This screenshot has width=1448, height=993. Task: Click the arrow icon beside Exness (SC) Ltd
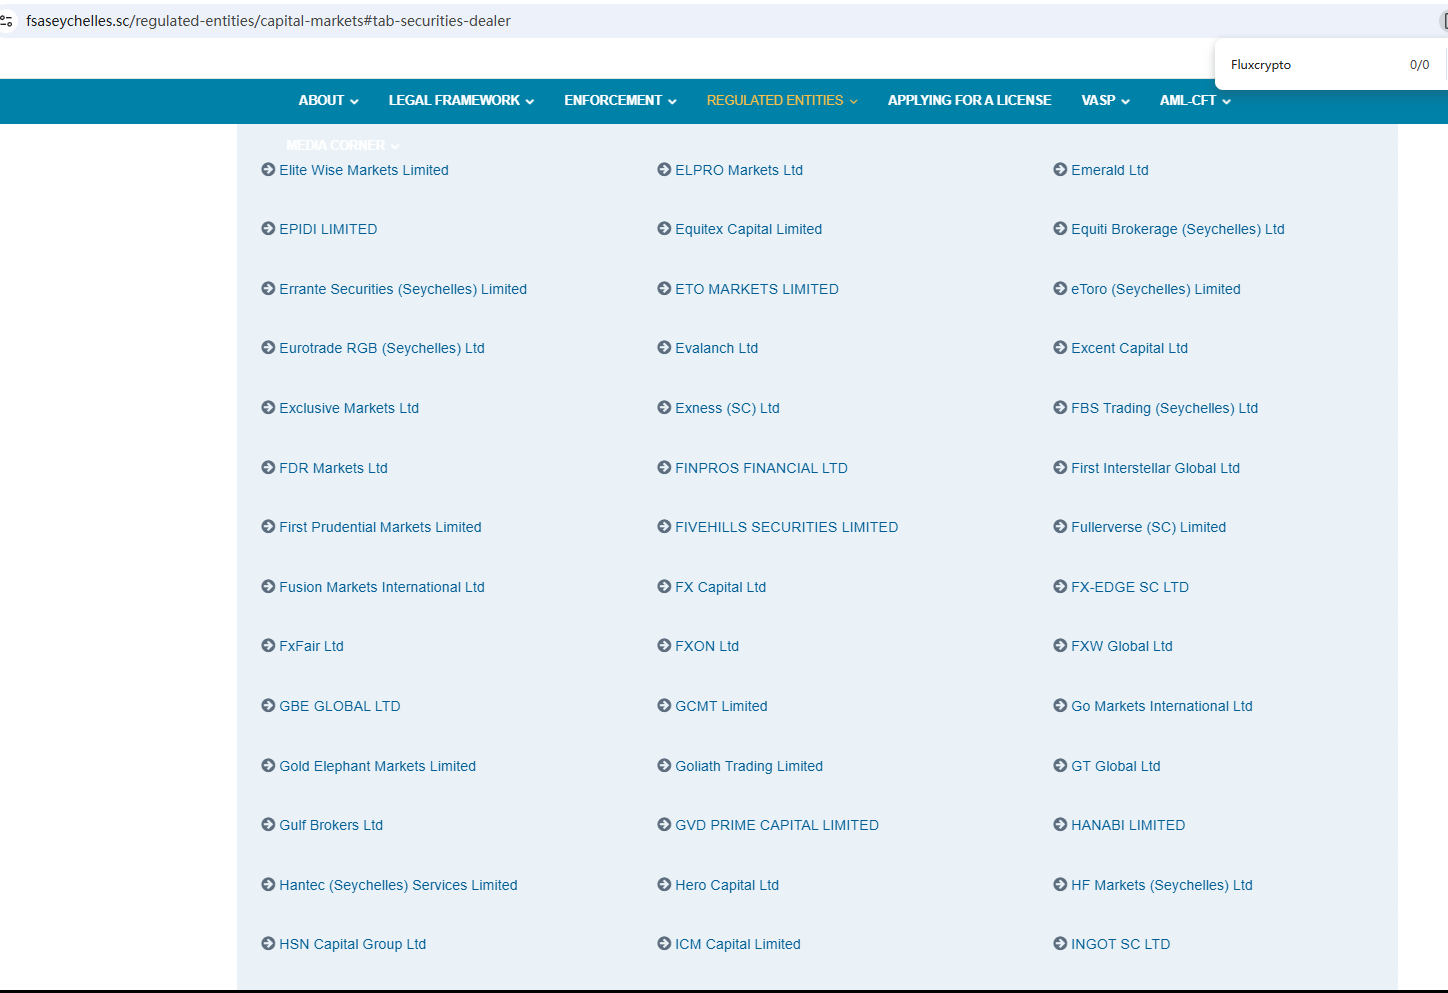coord(664,408)
